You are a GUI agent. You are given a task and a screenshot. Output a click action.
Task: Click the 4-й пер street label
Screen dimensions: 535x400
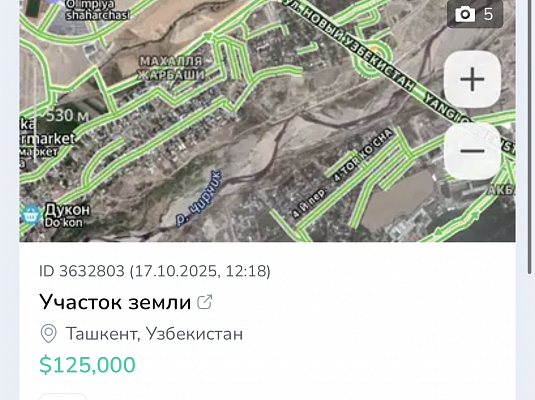[x=309, y=203]
